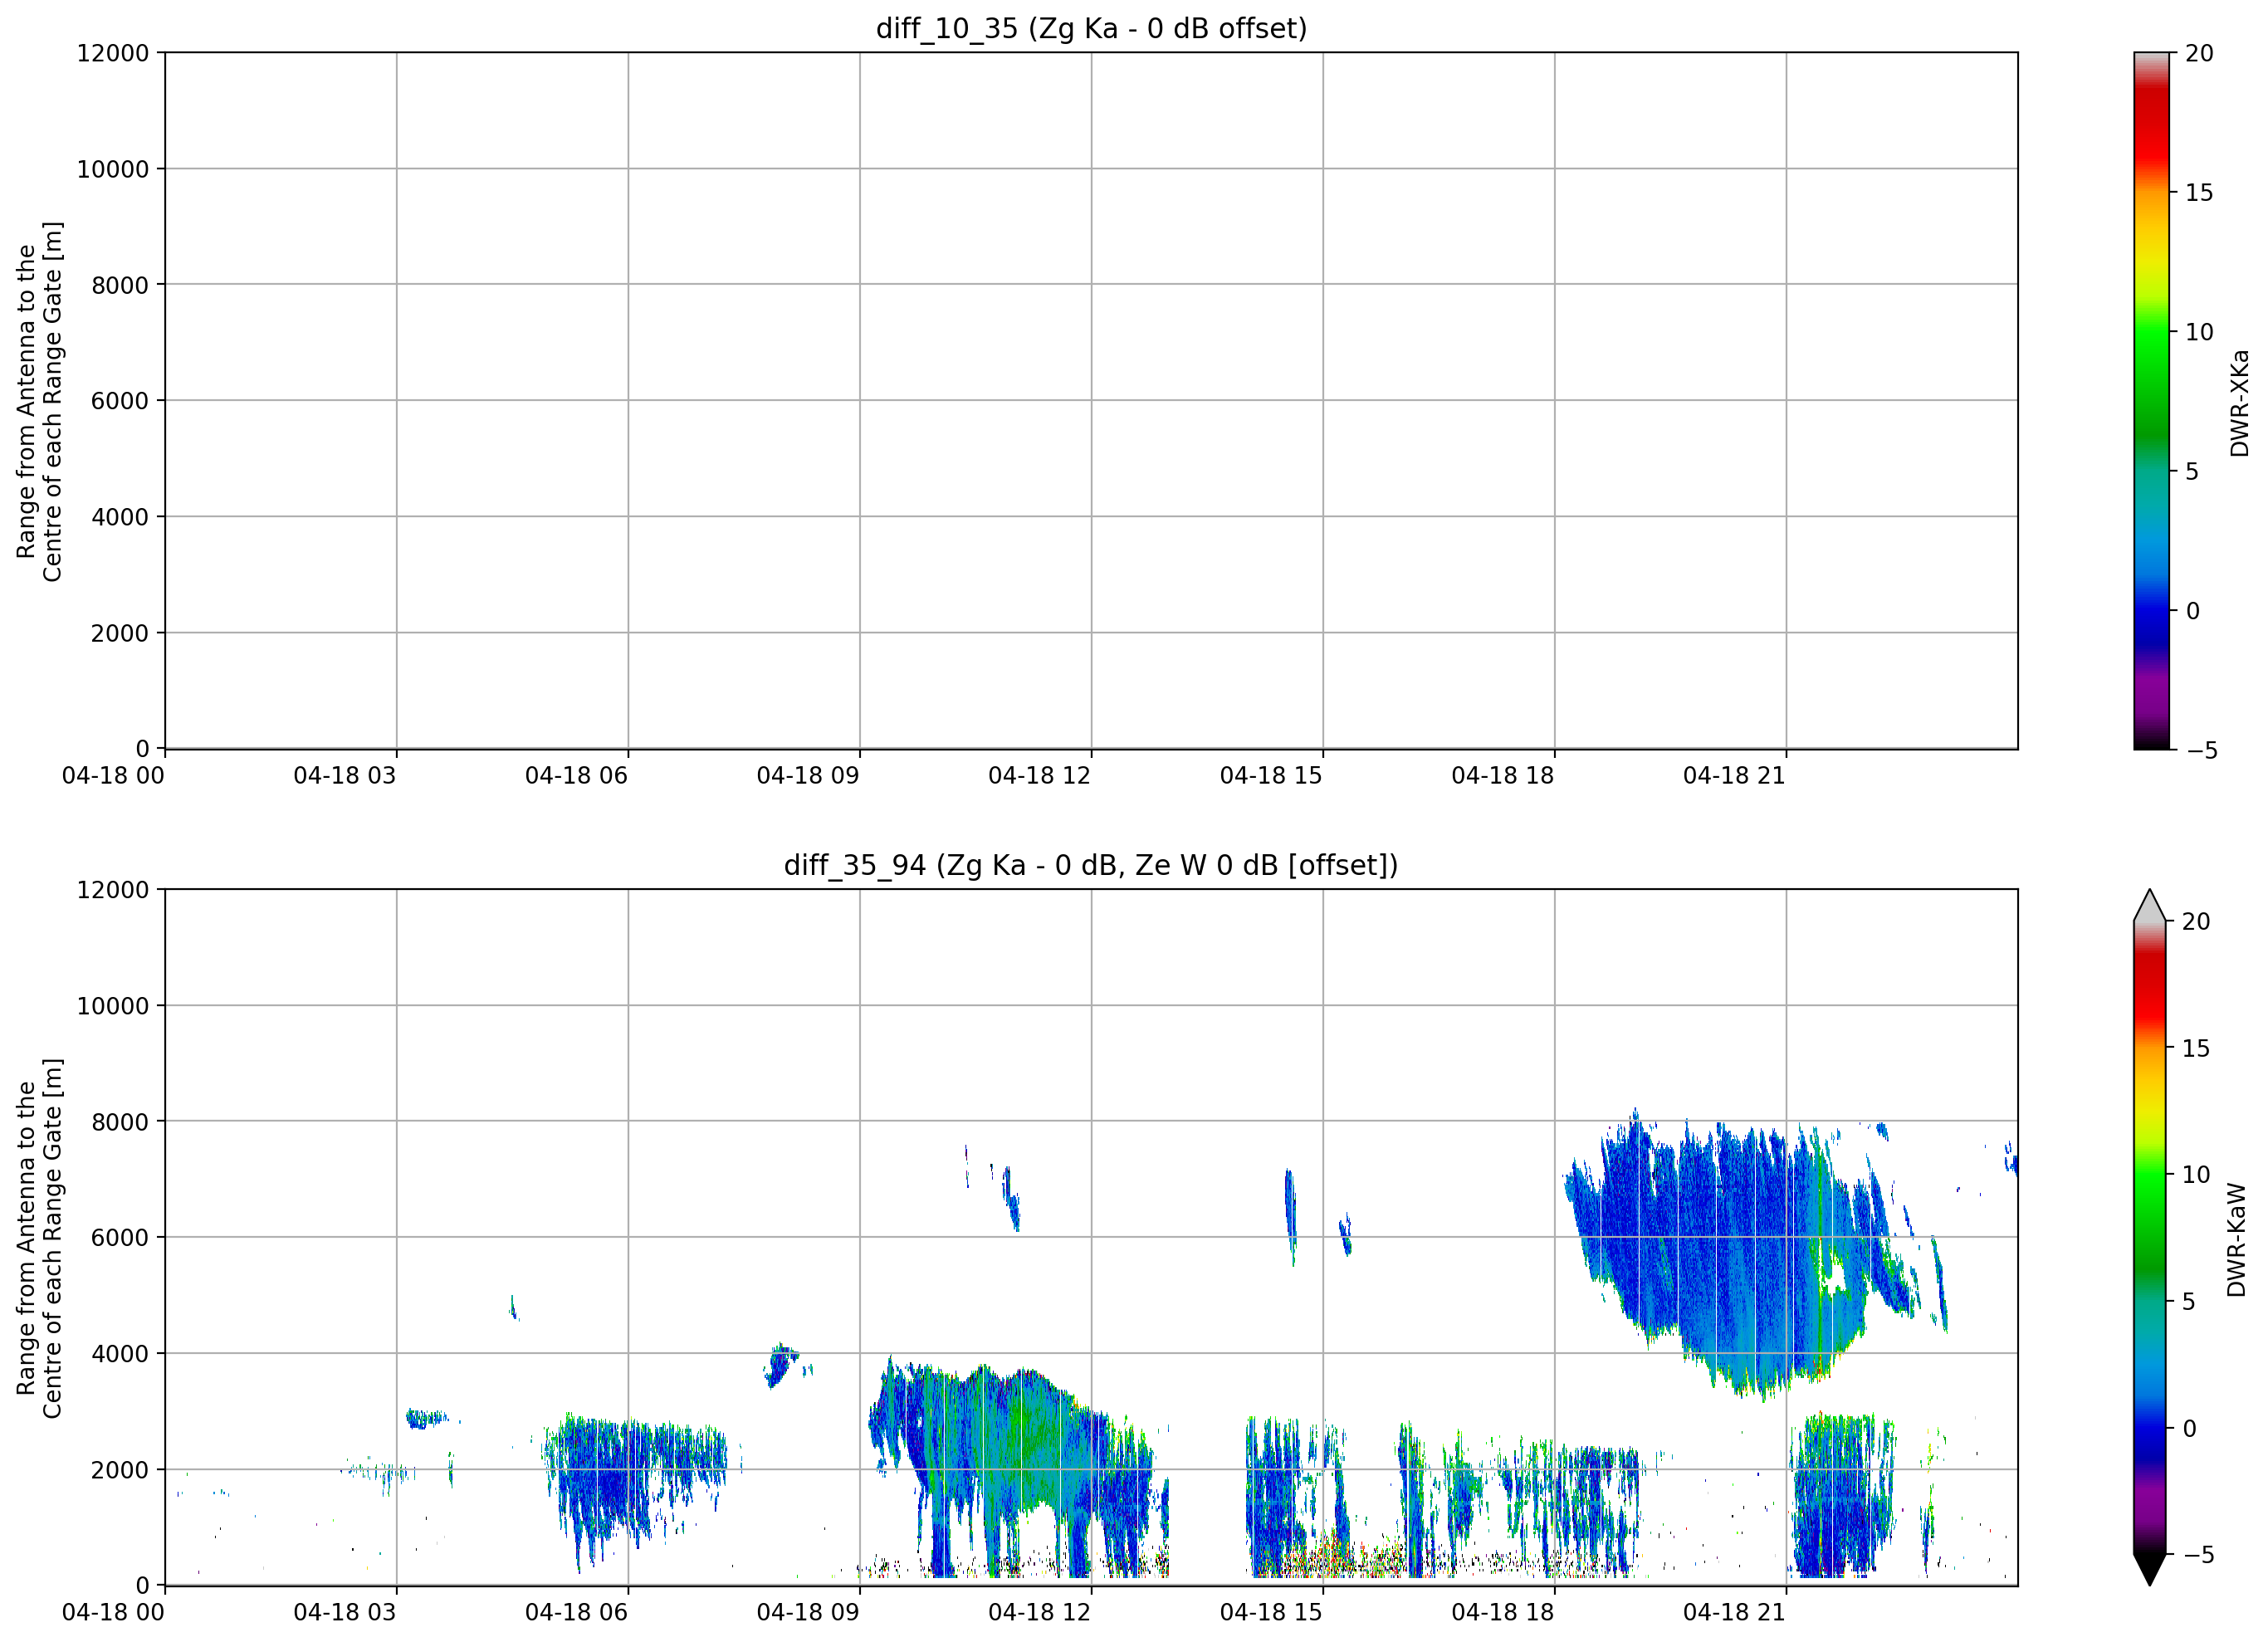The height and width of the screenshot is (1642, 2268).
Task: Click the range y-axis label of the diff_10_35 plot
Action: (x=39, y=401)
